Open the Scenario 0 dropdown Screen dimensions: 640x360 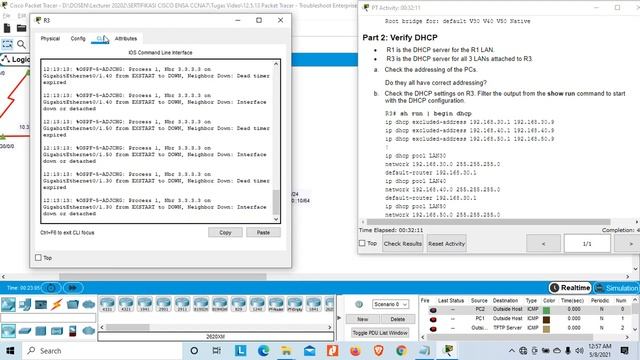pos(390,304)
